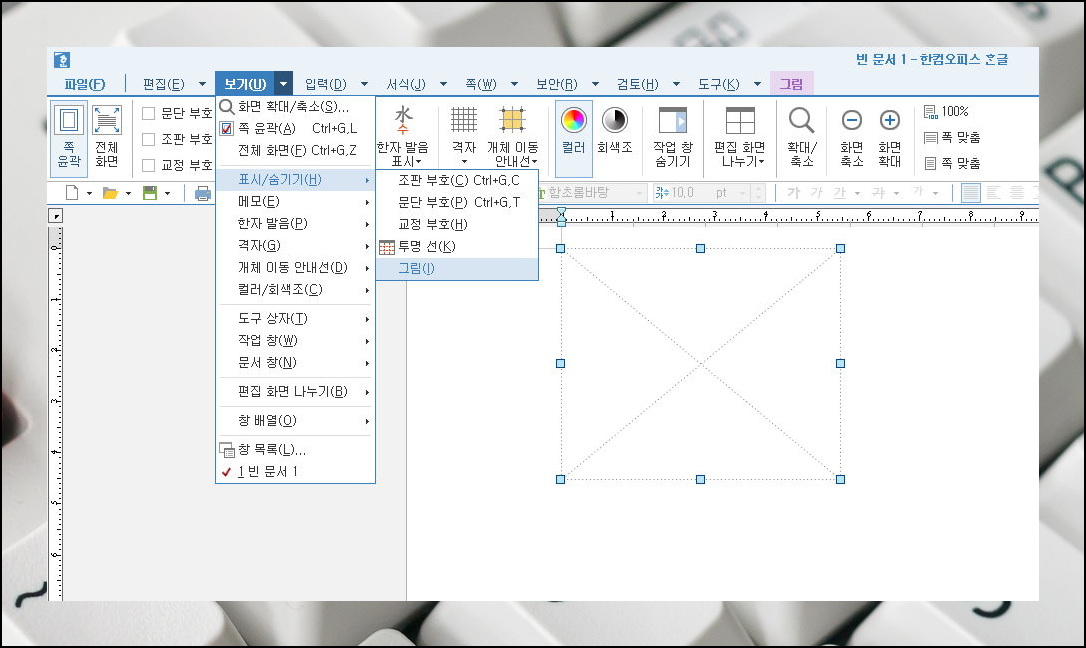Click the Hancom app logo icon
Viewport: 1086px width, 648px height.
[62, 60]
